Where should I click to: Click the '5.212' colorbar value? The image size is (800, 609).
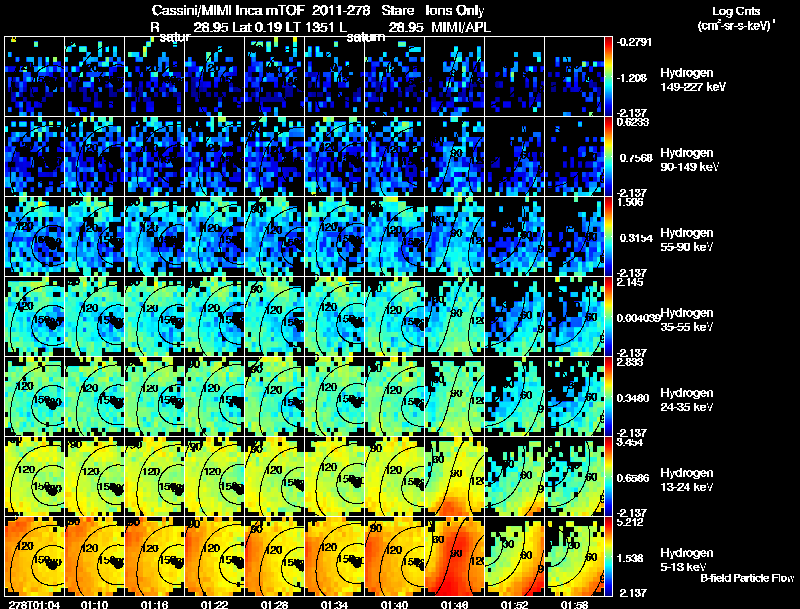coord(630,522)
